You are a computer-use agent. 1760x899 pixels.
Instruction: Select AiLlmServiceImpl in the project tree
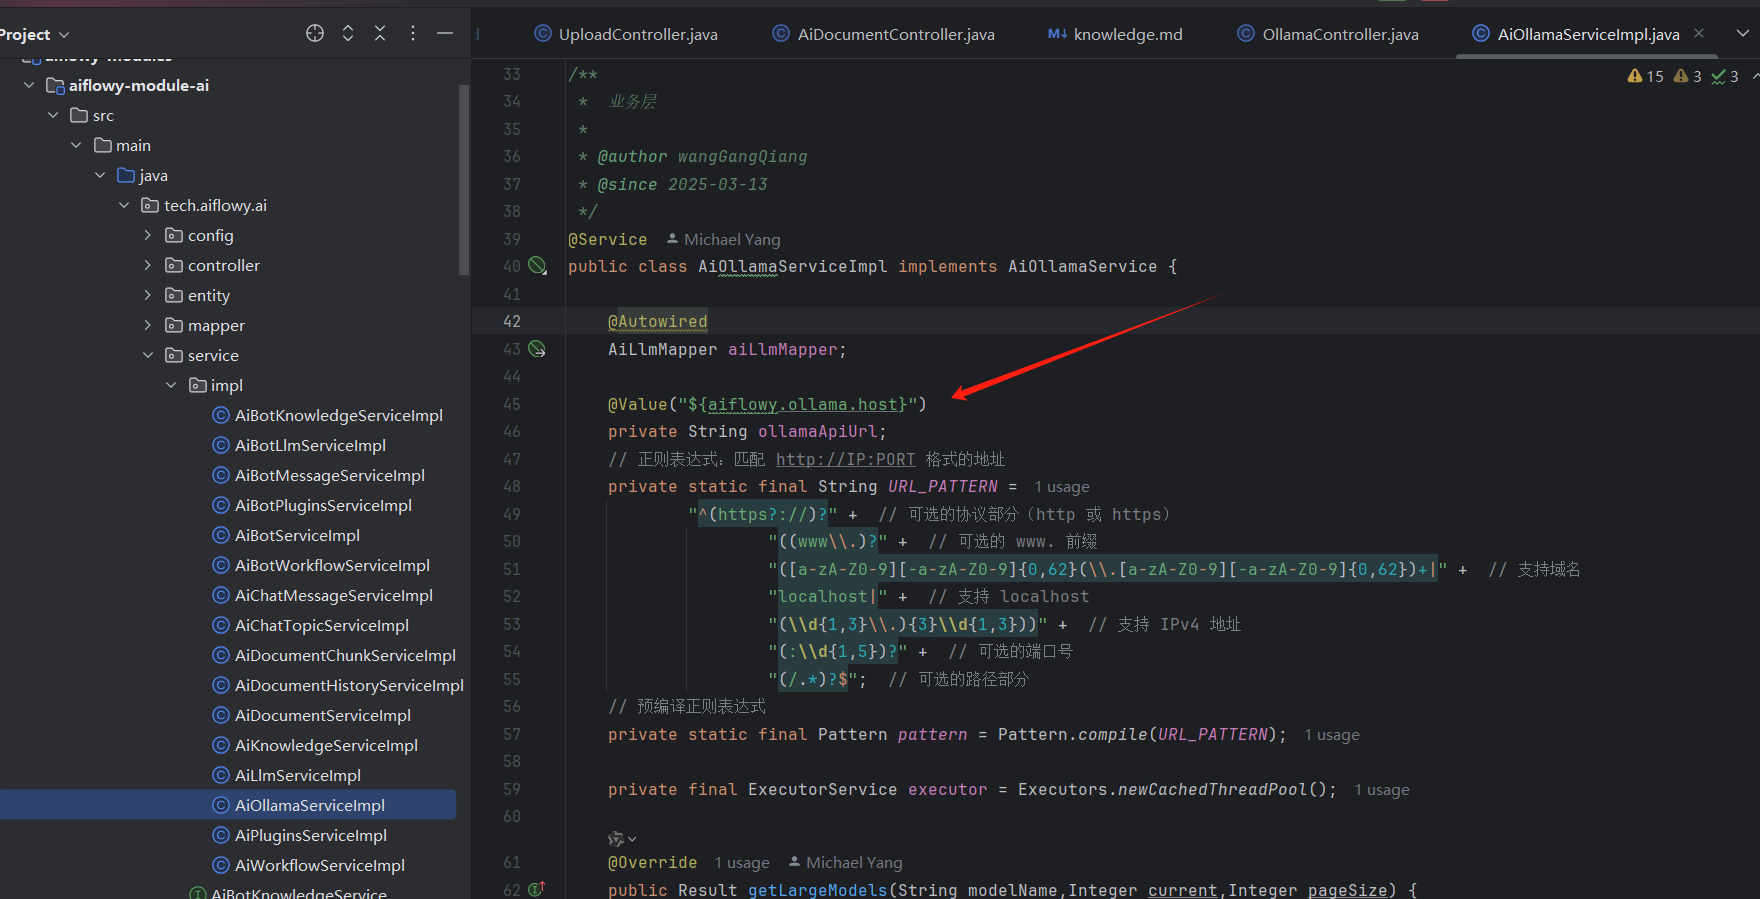point(298,775)
